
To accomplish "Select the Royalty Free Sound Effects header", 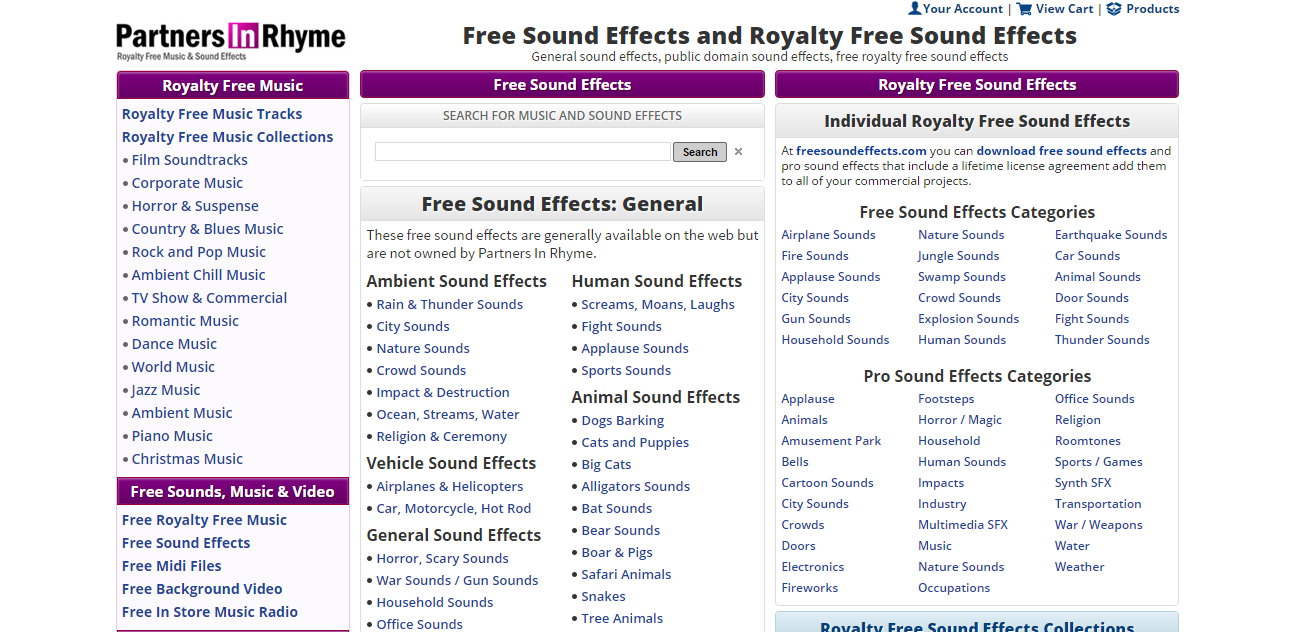I will coord(976,85).
